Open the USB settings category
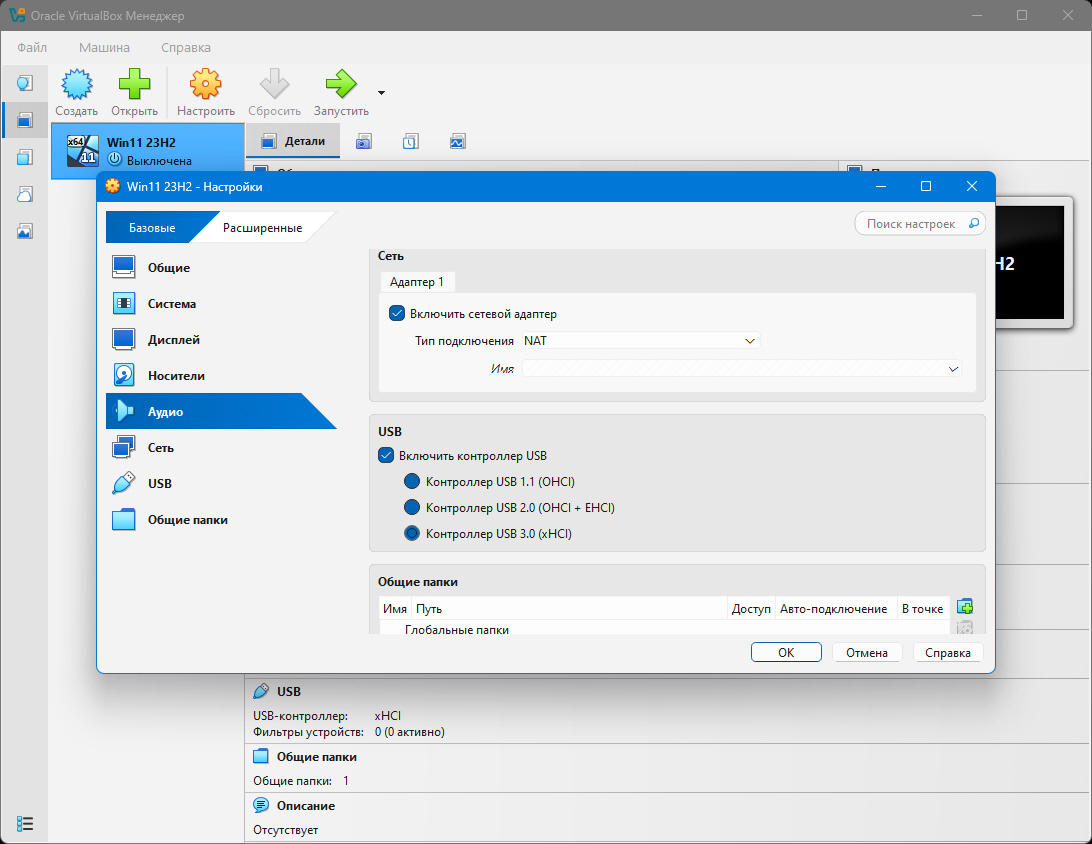Image resolution: width=1092 pixels, height=844 pixels. tap(221, 483)
